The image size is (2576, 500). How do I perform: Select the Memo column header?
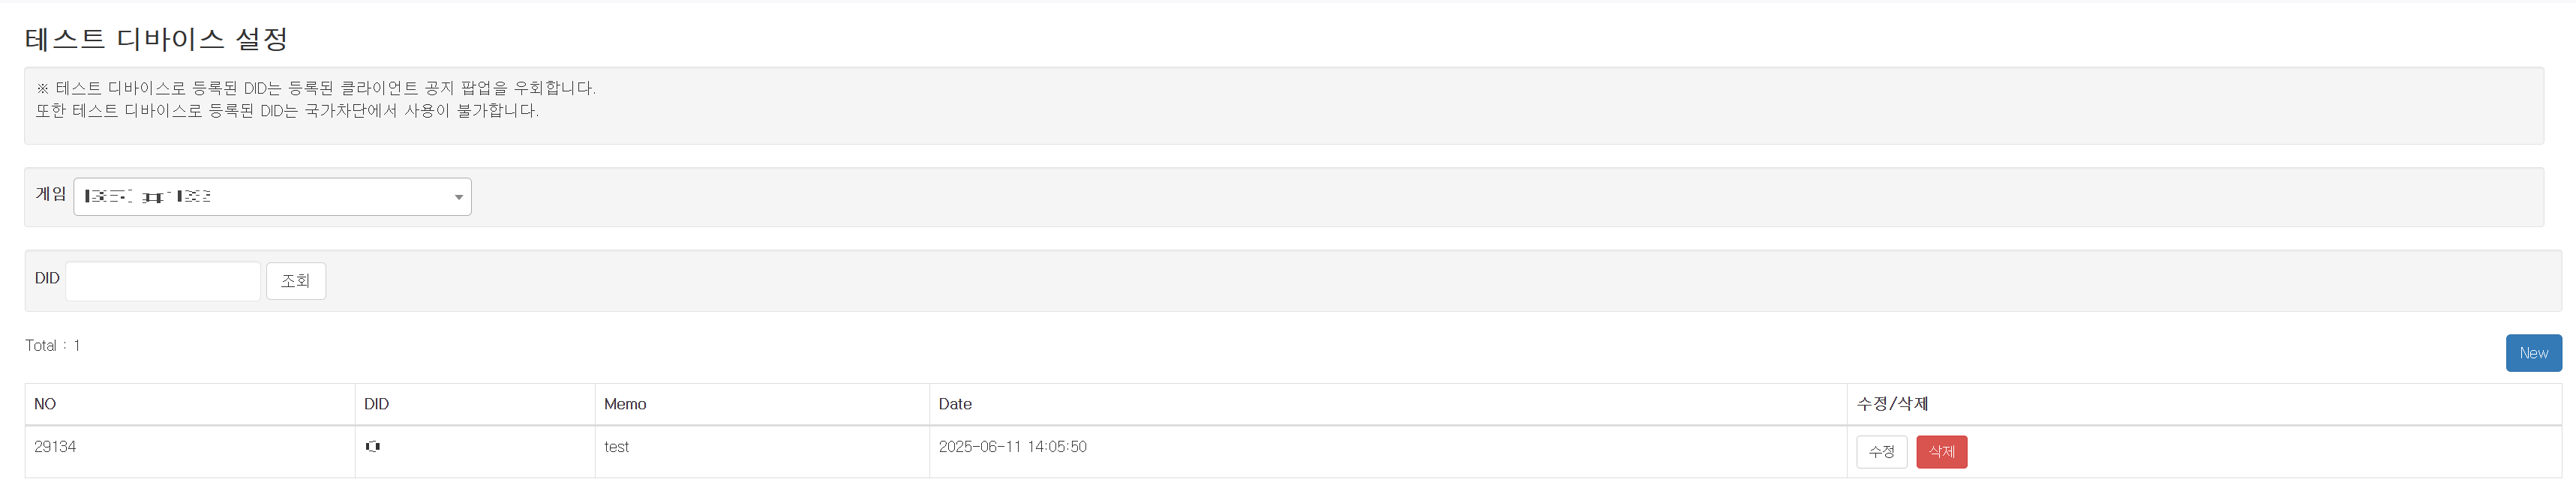(x=625, y=404)
